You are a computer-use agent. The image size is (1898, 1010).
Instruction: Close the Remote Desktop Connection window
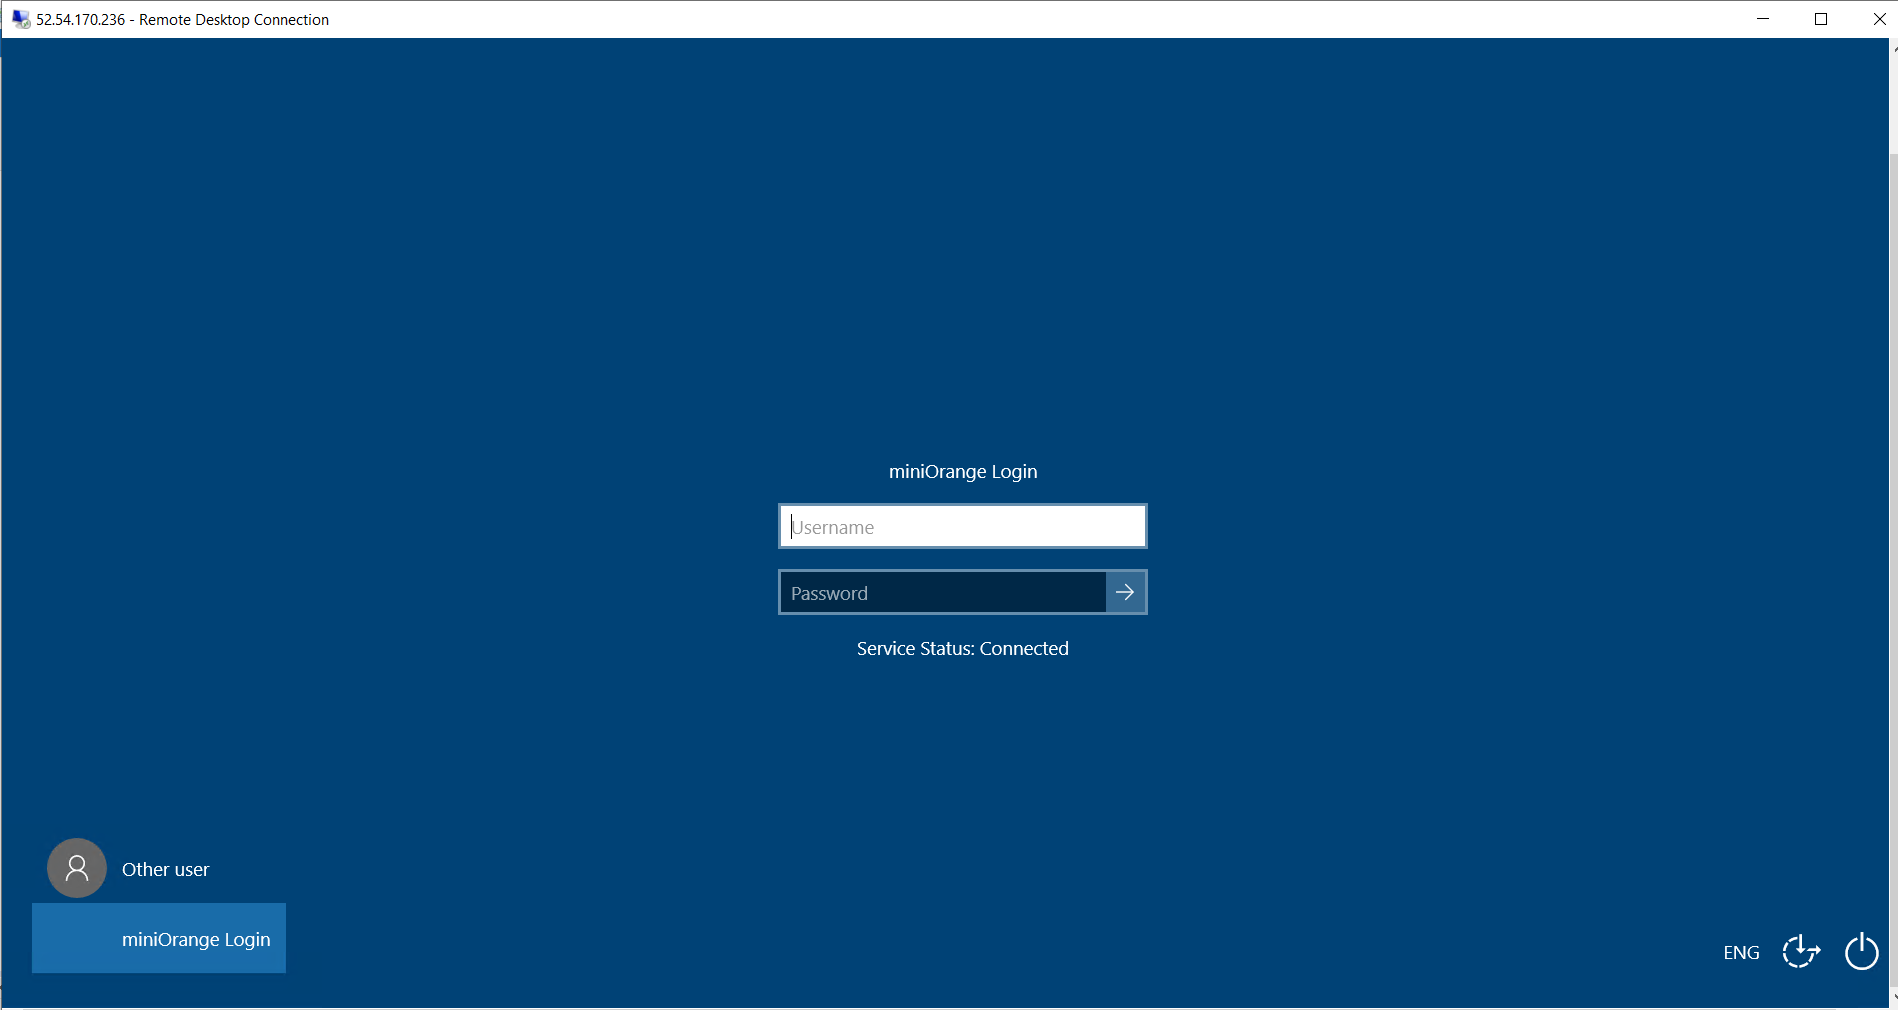pos(1878,19)
